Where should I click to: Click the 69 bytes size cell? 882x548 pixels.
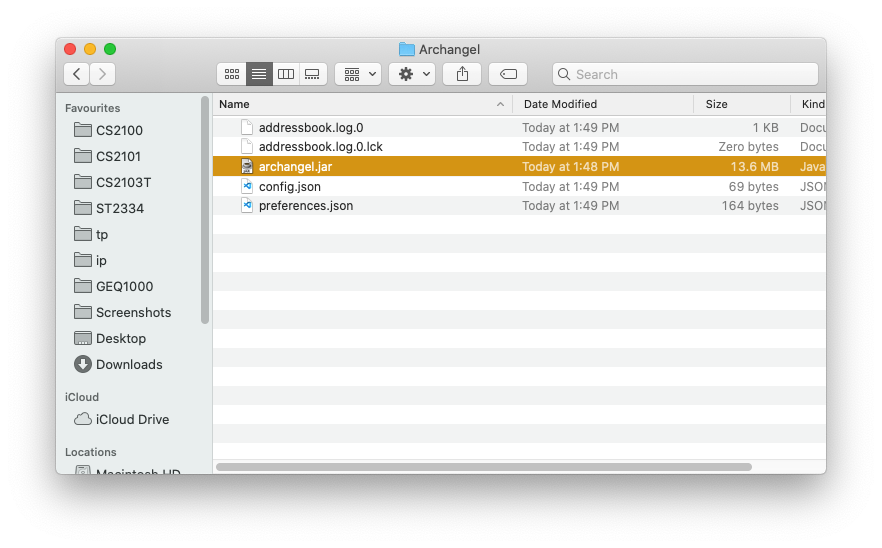[753, 187]
